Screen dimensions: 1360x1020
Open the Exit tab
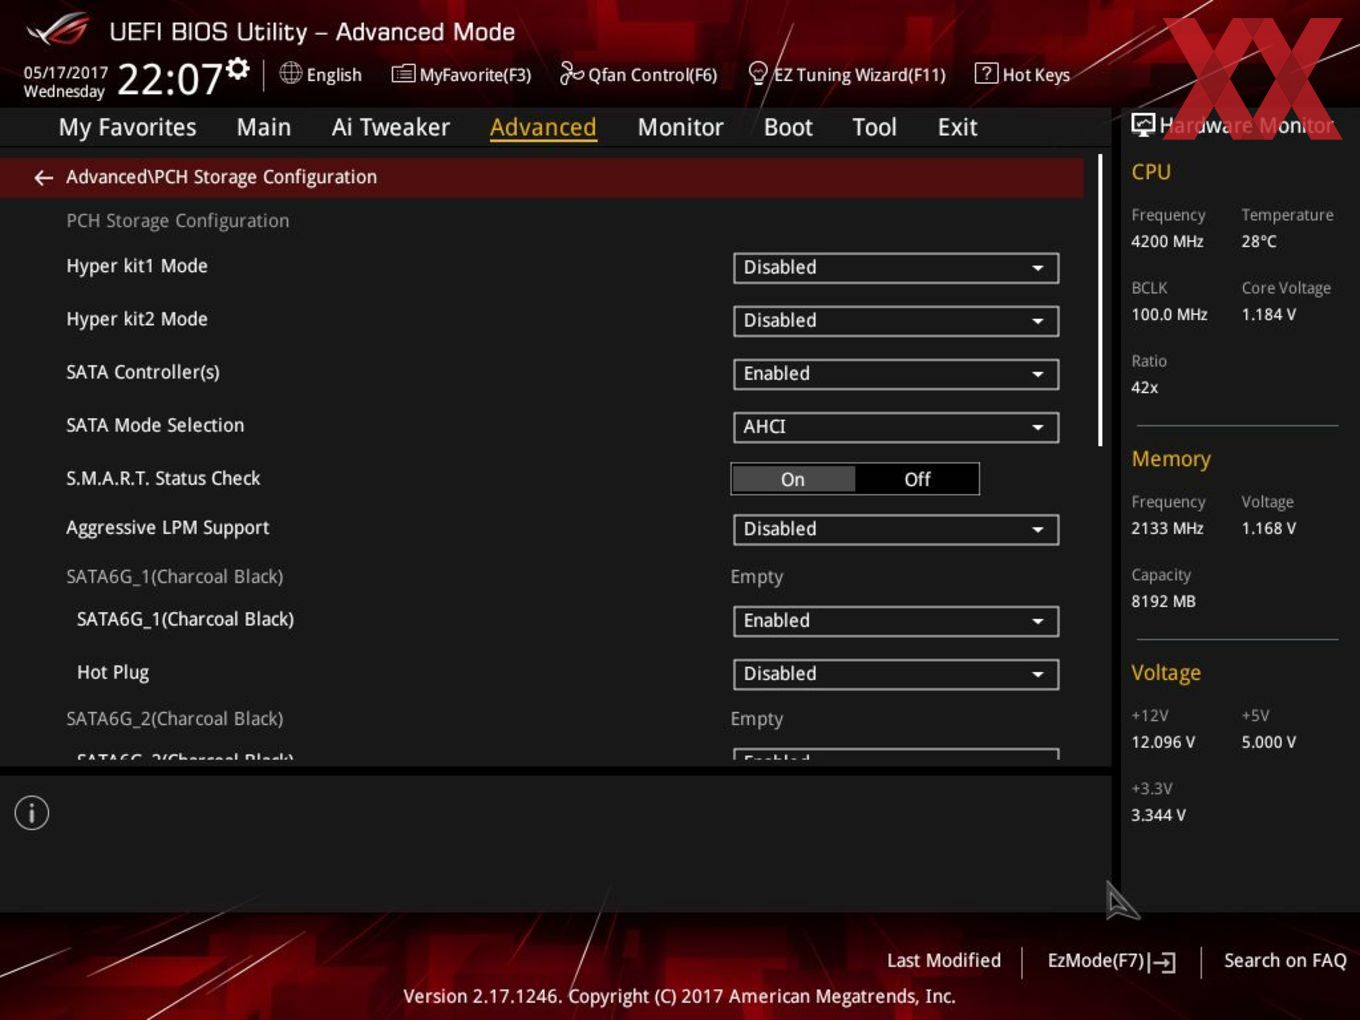(957, 127)
